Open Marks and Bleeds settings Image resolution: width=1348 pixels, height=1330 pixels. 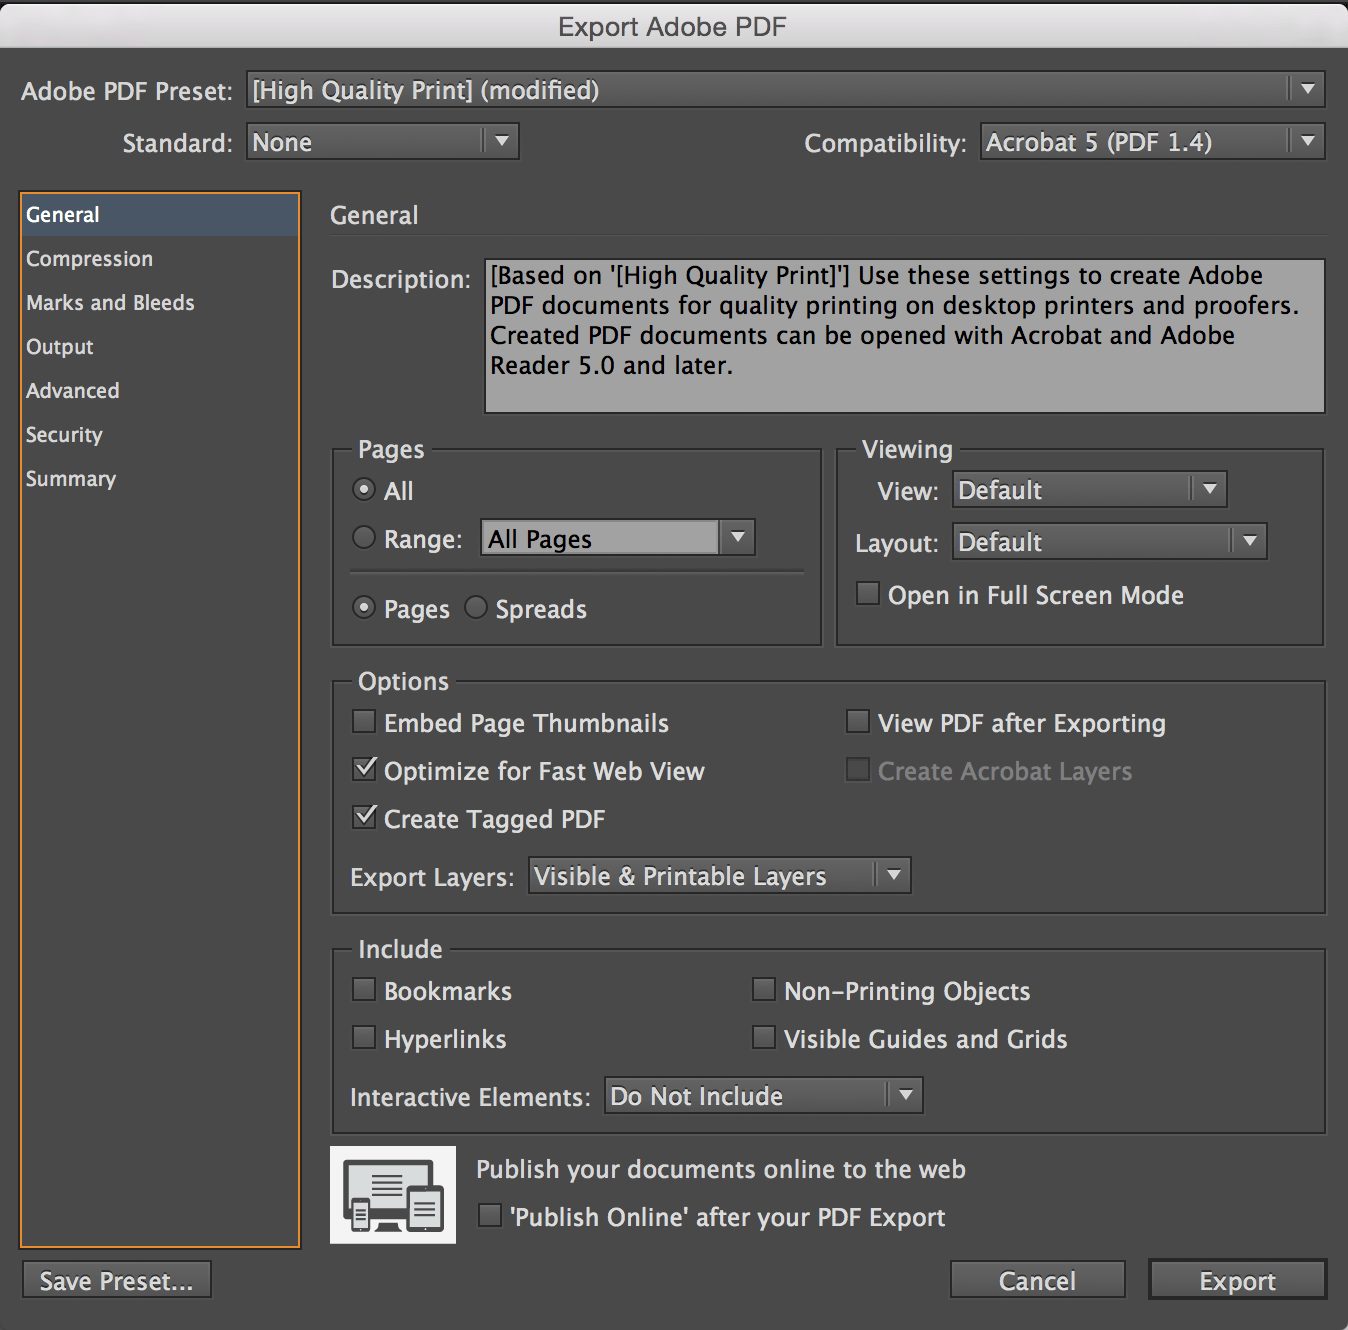(110, 303)
